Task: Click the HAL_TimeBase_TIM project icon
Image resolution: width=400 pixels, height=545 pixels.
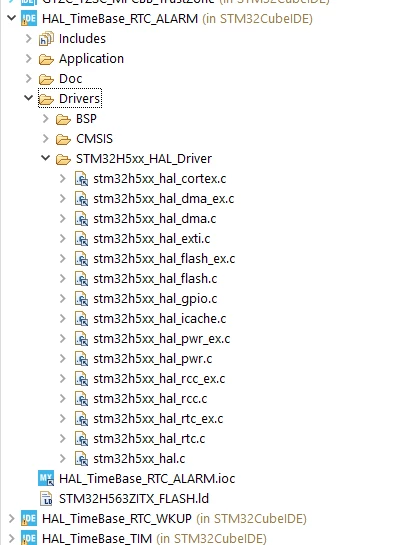Action: [29, 538]
